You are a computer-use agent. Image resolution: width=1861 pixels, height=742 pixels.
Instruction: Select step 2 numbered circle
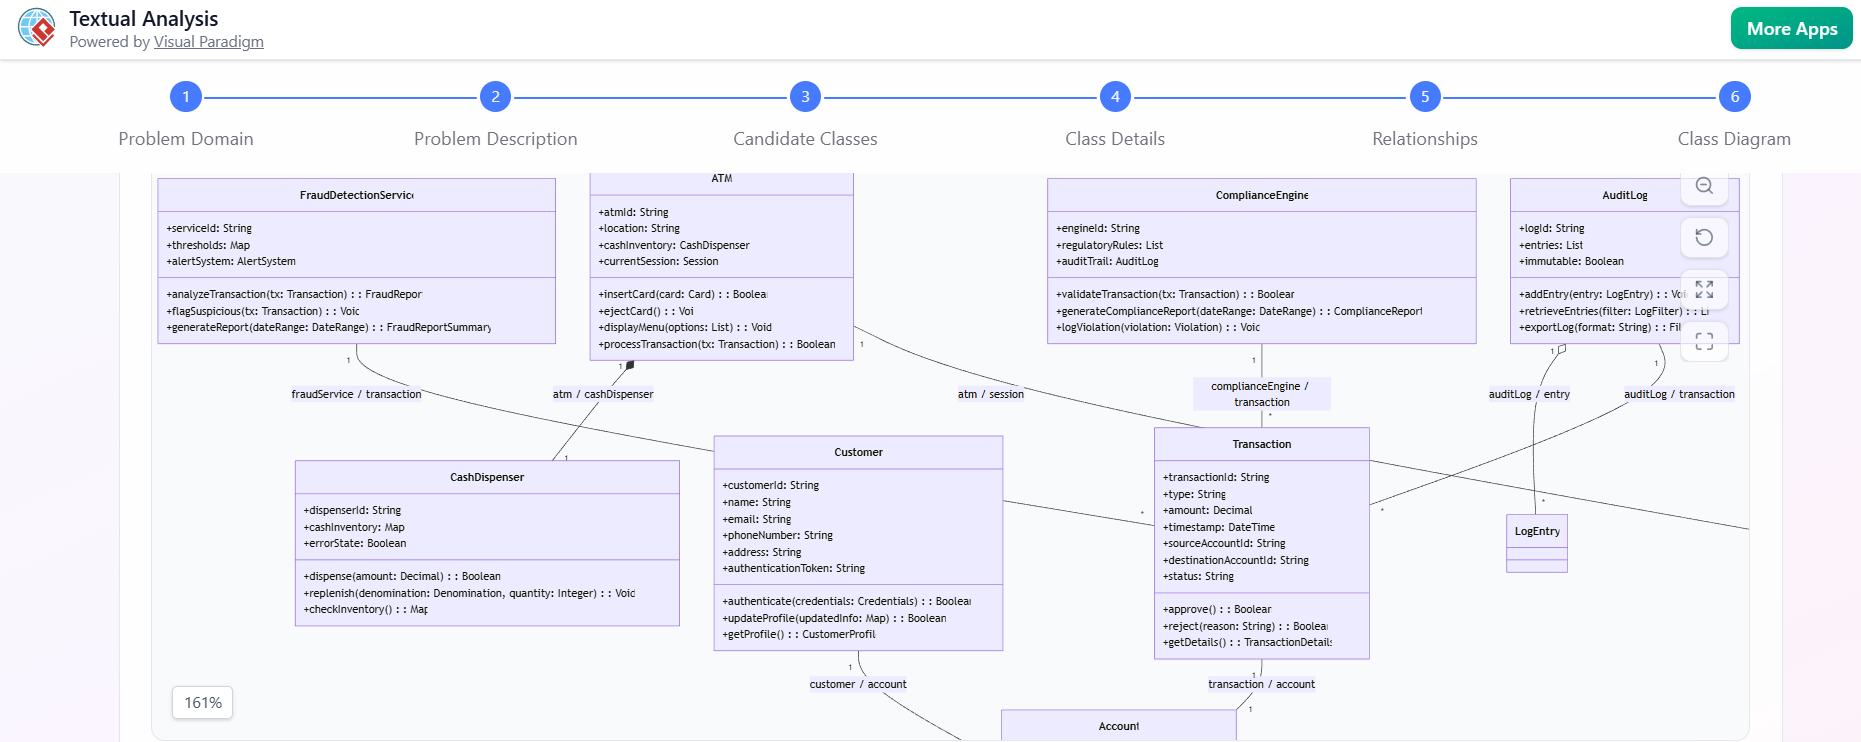495,97
